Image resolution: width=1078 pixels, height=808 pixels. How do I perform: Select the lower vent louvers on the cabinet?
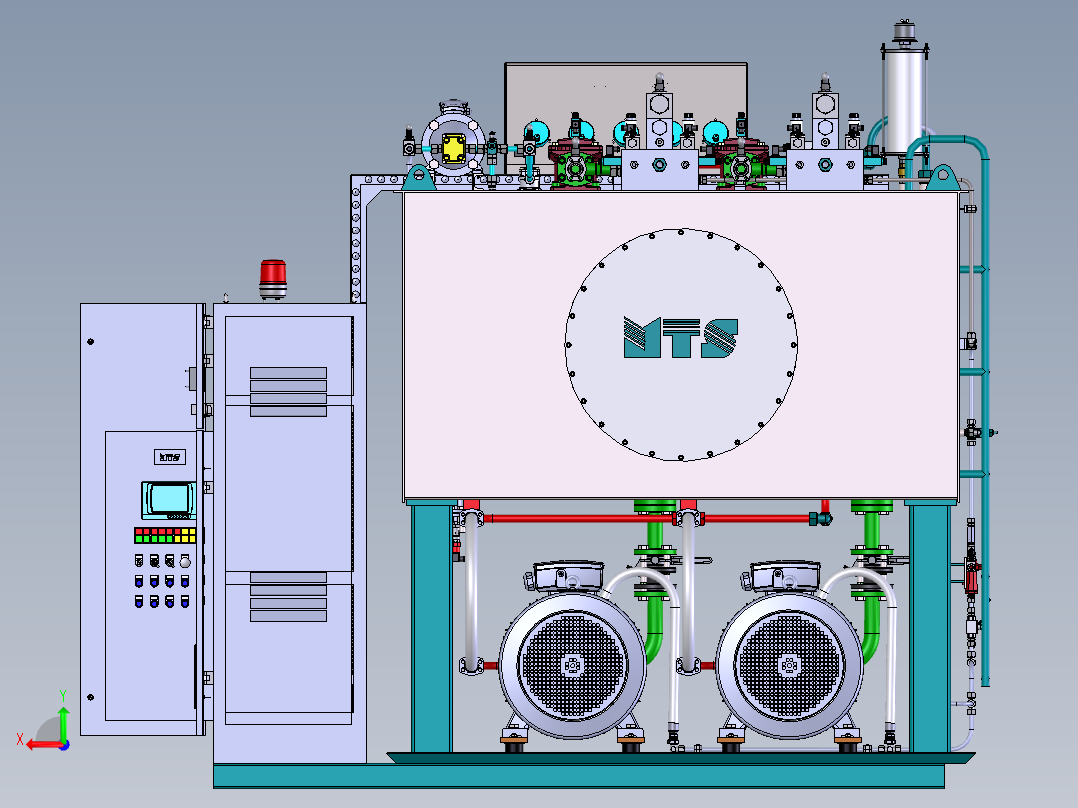click(288, 596)
